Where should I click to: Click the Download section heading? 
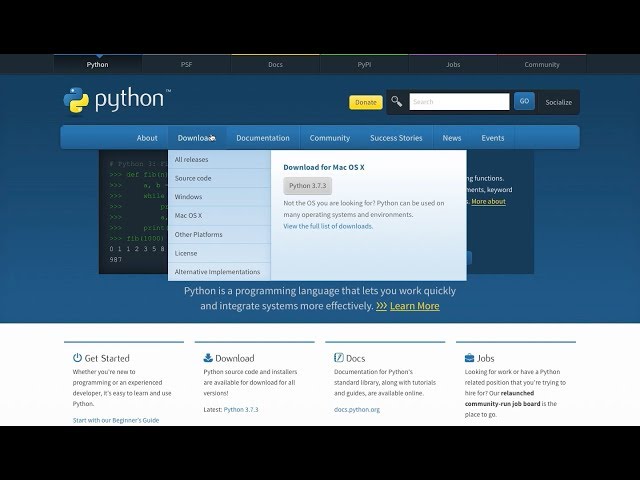[235, 358]
